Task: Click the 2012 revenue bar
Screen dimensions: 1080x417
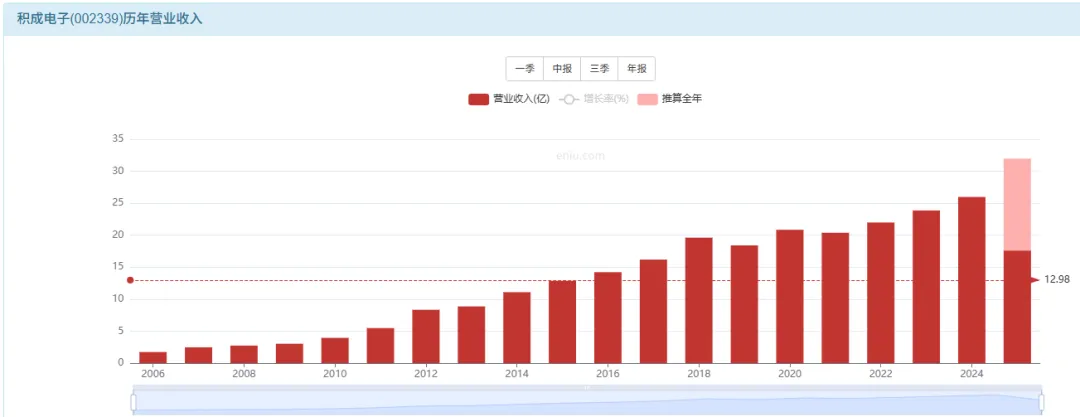Action: click(426, 336)
